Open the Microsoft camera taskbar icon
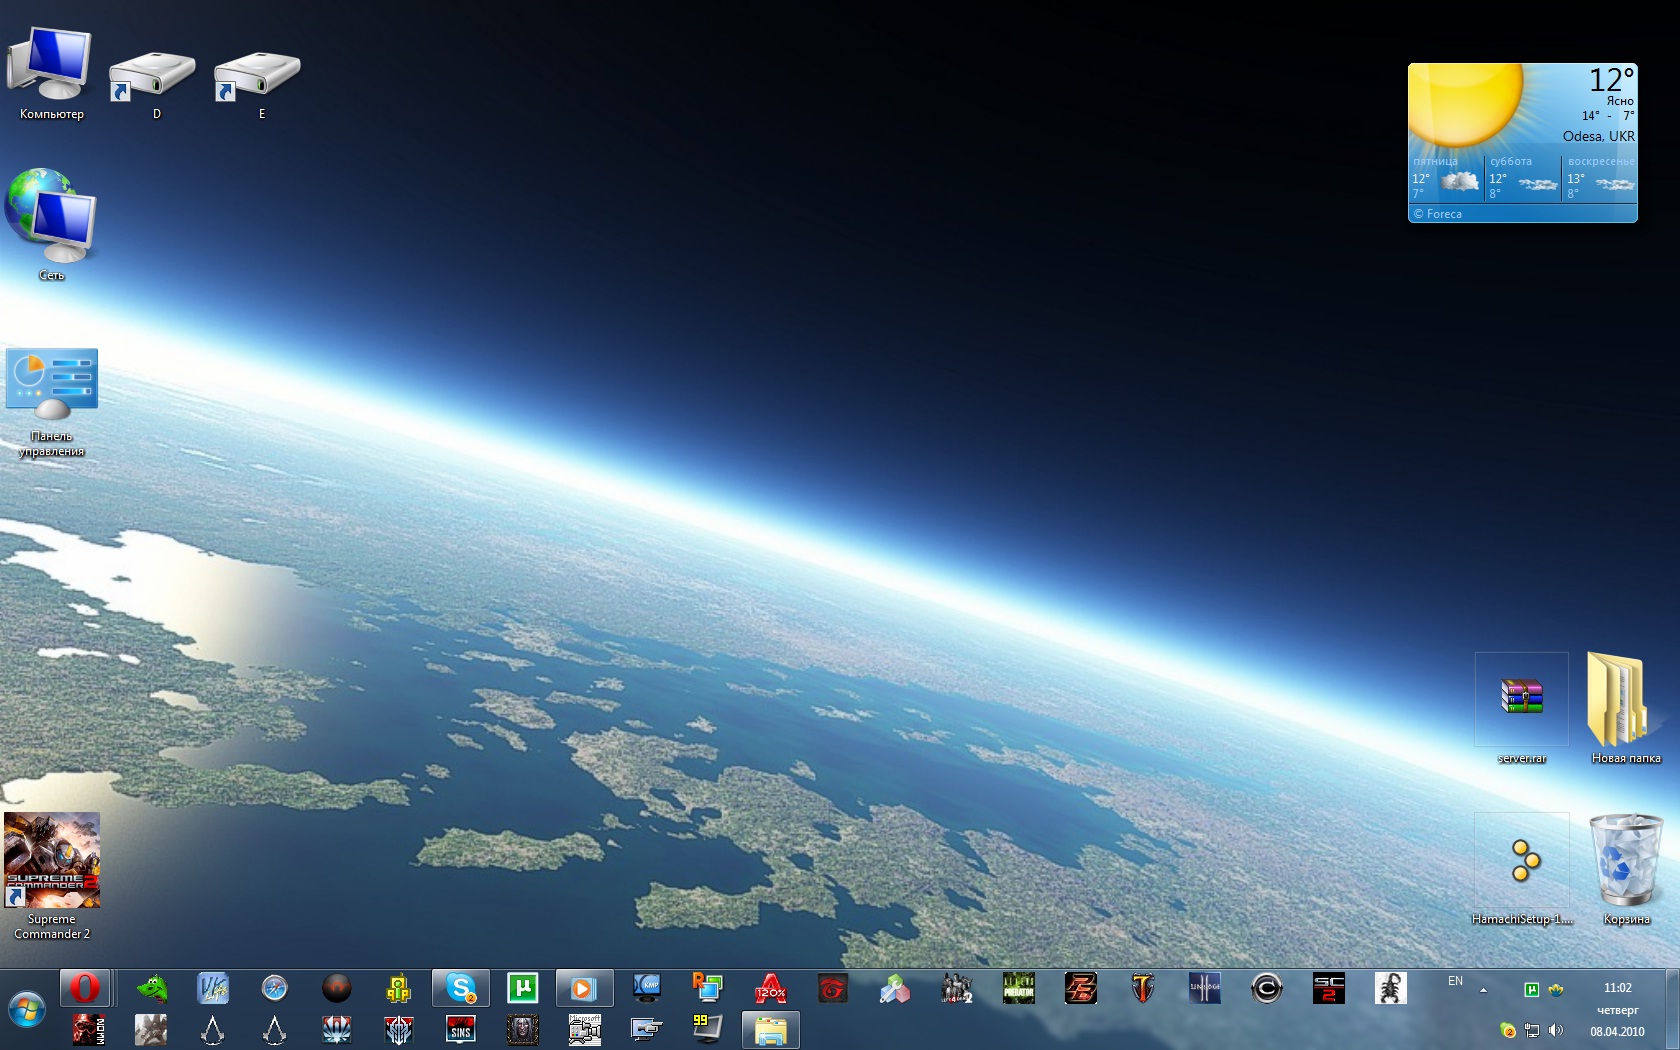The width and height of the screenshot is (1680, 1050). coord(585,1029)
